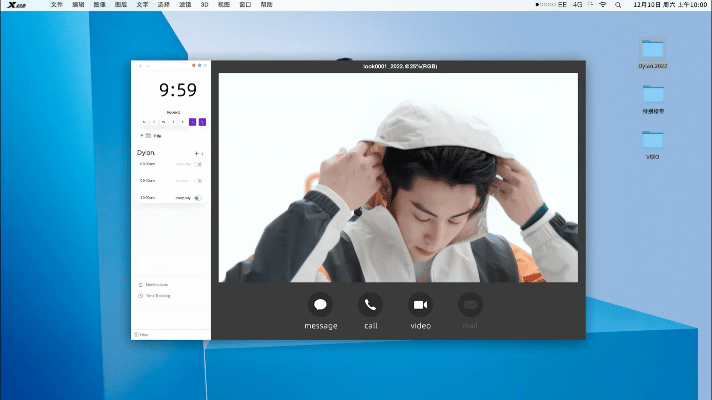Viewport: 712px width, 400px height.
Task: Open the 文字 menu
Action: point(142,5)
